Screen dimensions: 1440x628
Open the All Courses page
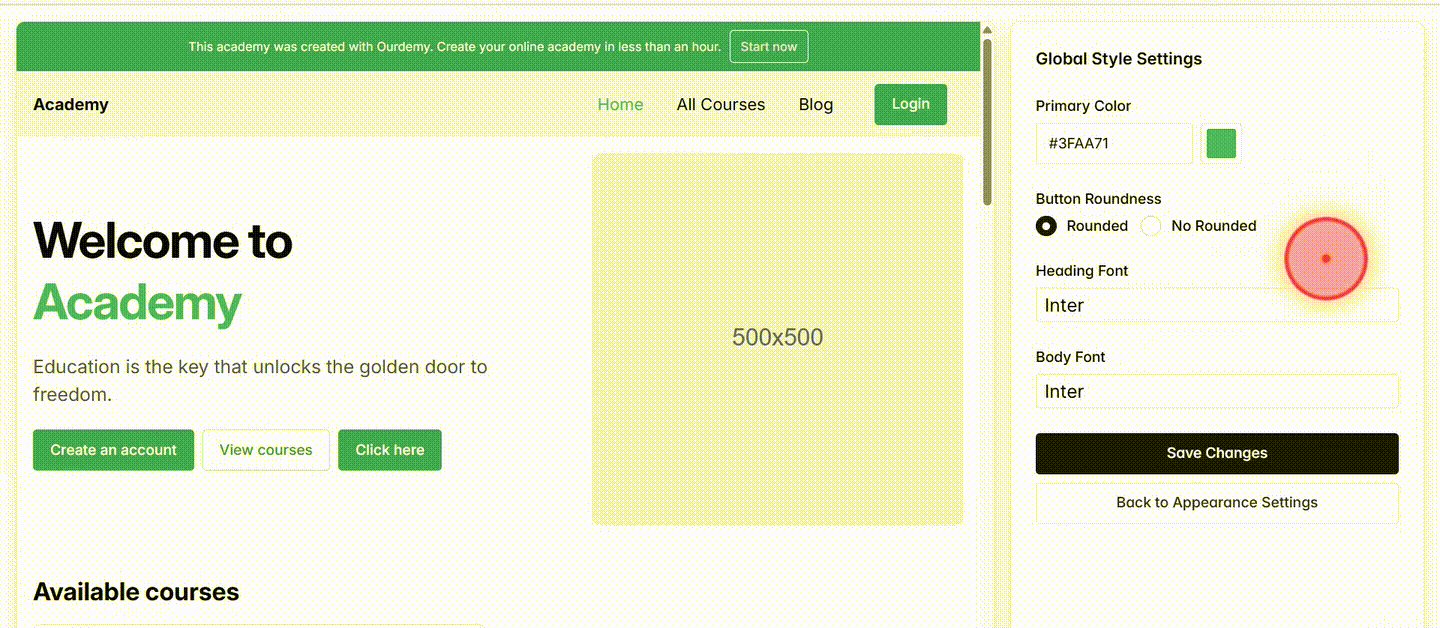click(x=720, y=104)
